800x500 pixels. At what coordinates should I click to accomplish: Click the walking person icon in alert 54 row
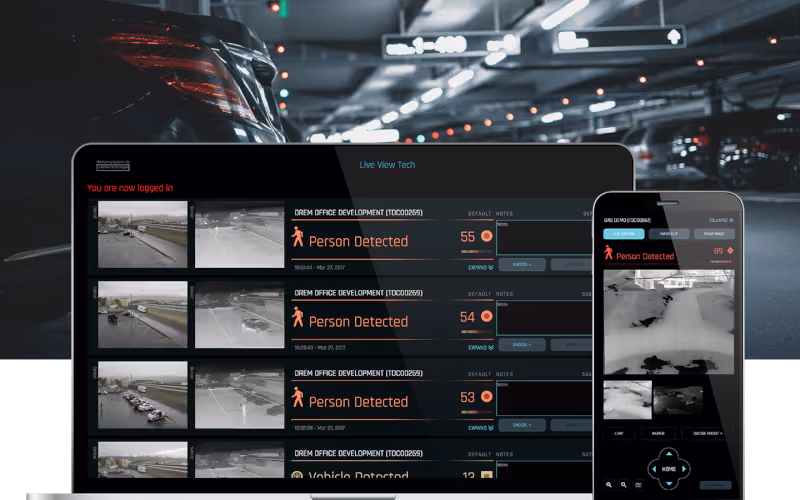point(297,317)
